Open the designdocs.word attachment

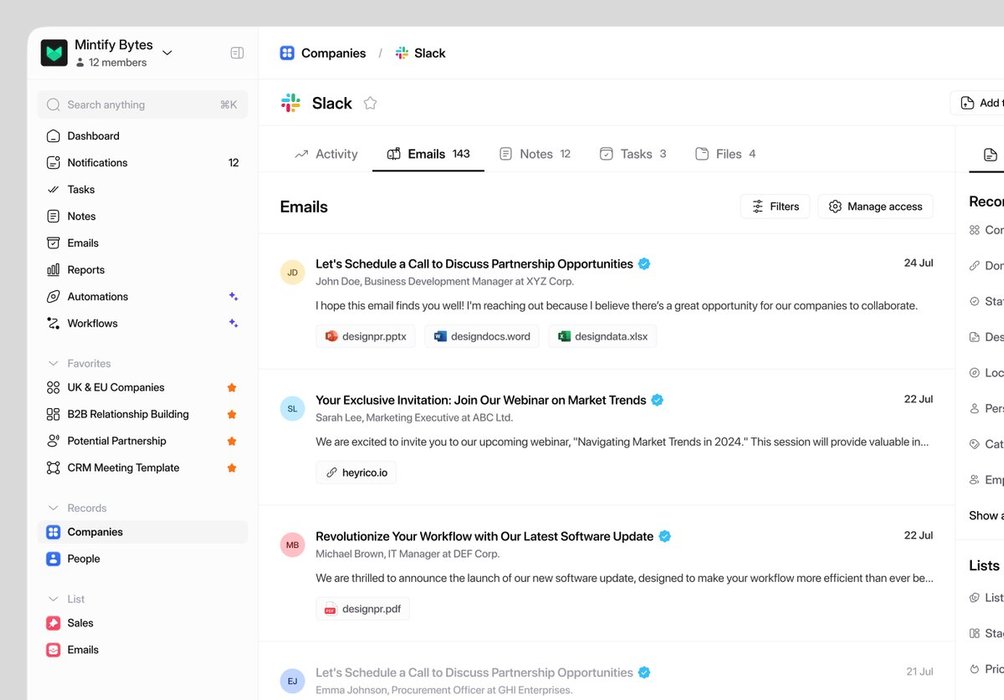coord(482,336)
